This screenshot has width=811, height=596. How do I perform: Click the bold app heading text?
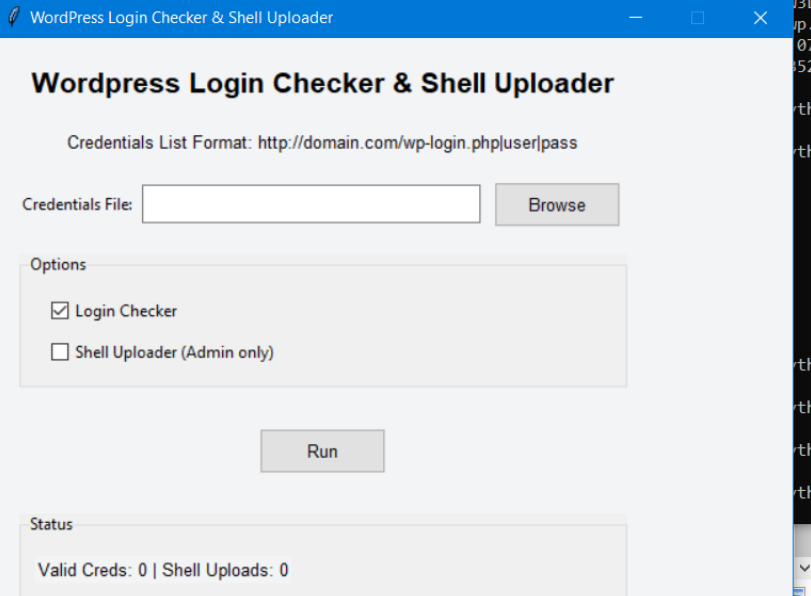[320, 86]
